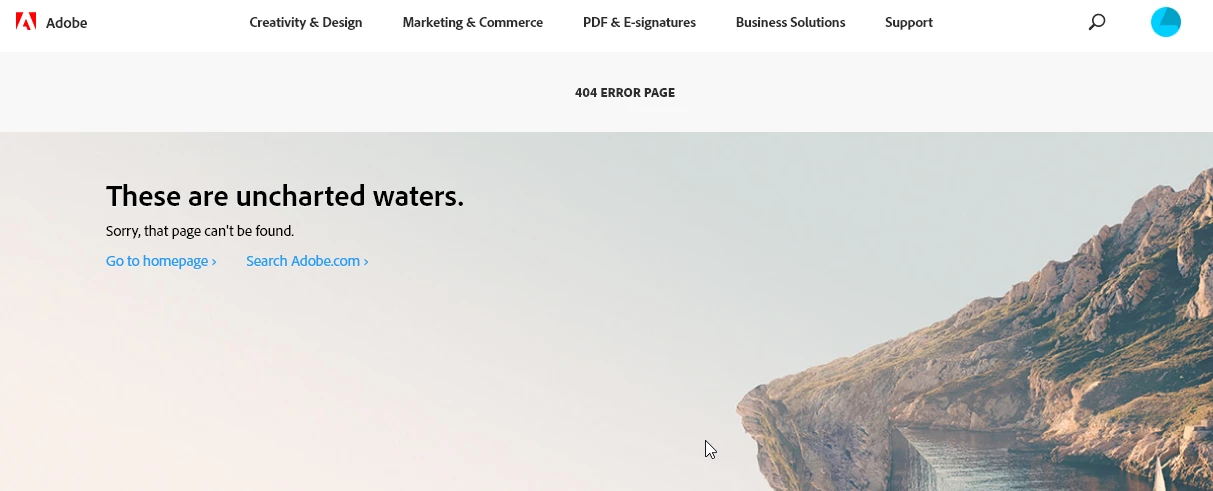Open search with the magnifying glass icon
The image size is (1213, 491).
tap(1097, 22)
